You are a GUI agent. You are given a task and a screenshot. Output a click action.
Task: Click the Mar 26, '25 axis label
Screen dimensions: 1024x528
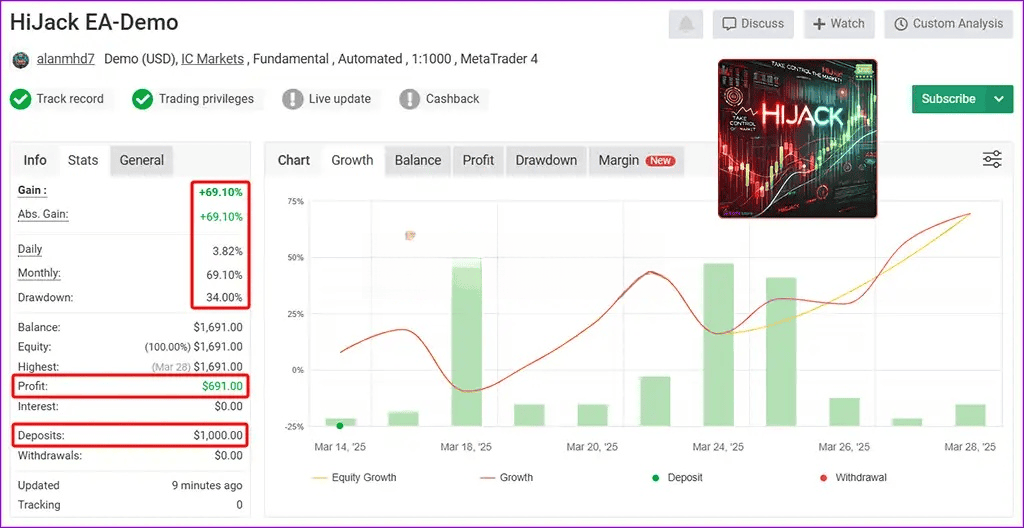844,448
